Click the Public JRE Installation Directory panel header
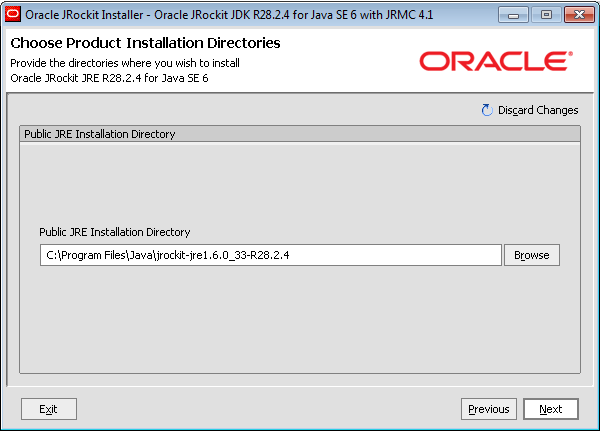This screenshot has width=601, height=432. pos(300,134)
